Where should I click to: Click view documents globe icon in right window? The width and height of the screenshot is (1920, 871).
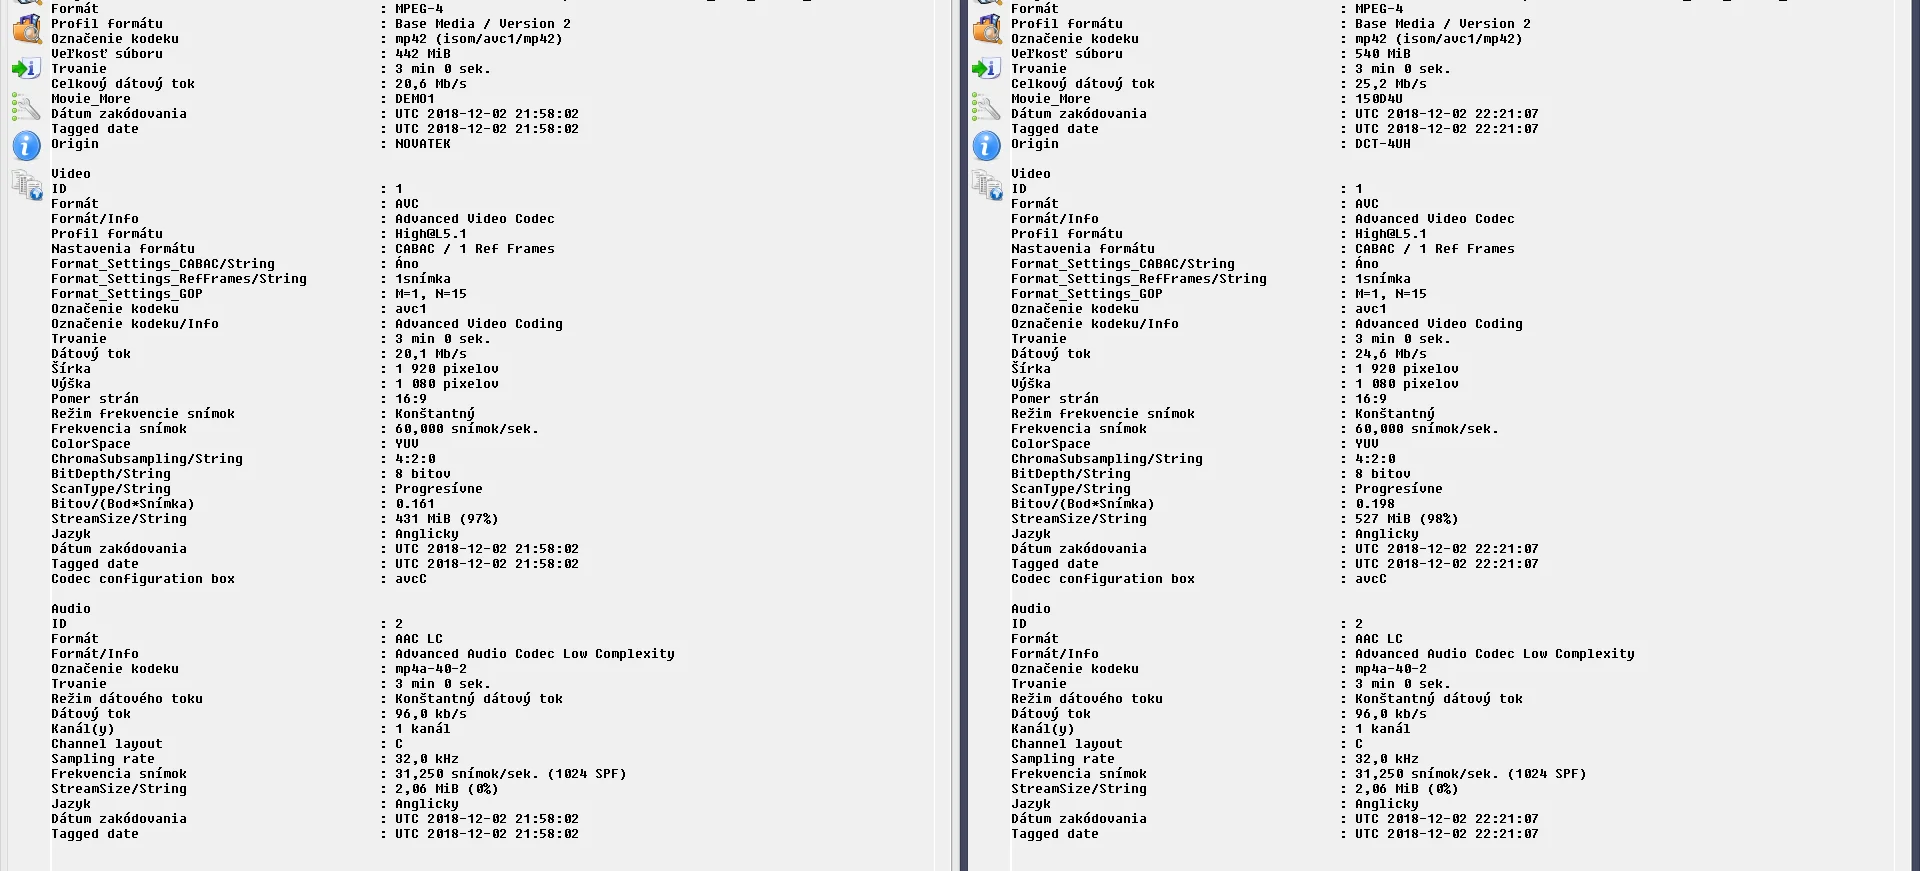987,185
